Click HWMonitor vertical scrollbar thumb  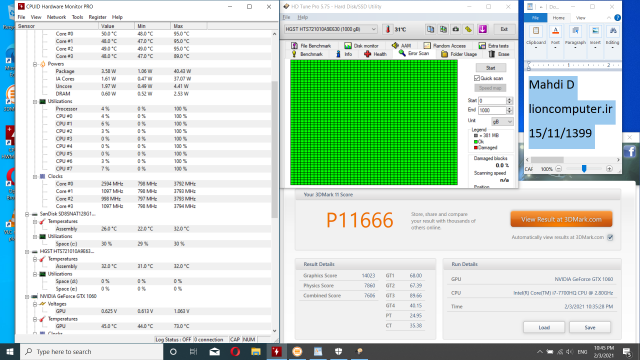274,149
